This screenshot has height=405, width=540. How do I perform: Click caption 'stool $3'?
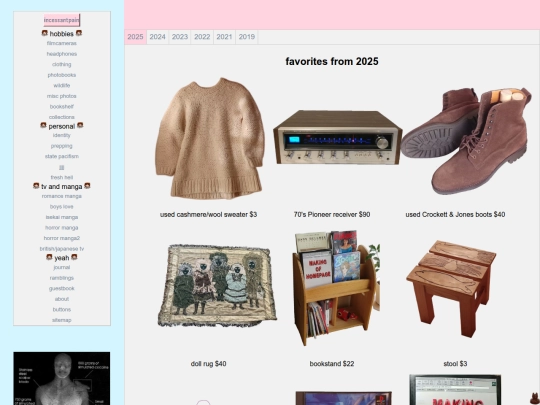tap(455, 364)
